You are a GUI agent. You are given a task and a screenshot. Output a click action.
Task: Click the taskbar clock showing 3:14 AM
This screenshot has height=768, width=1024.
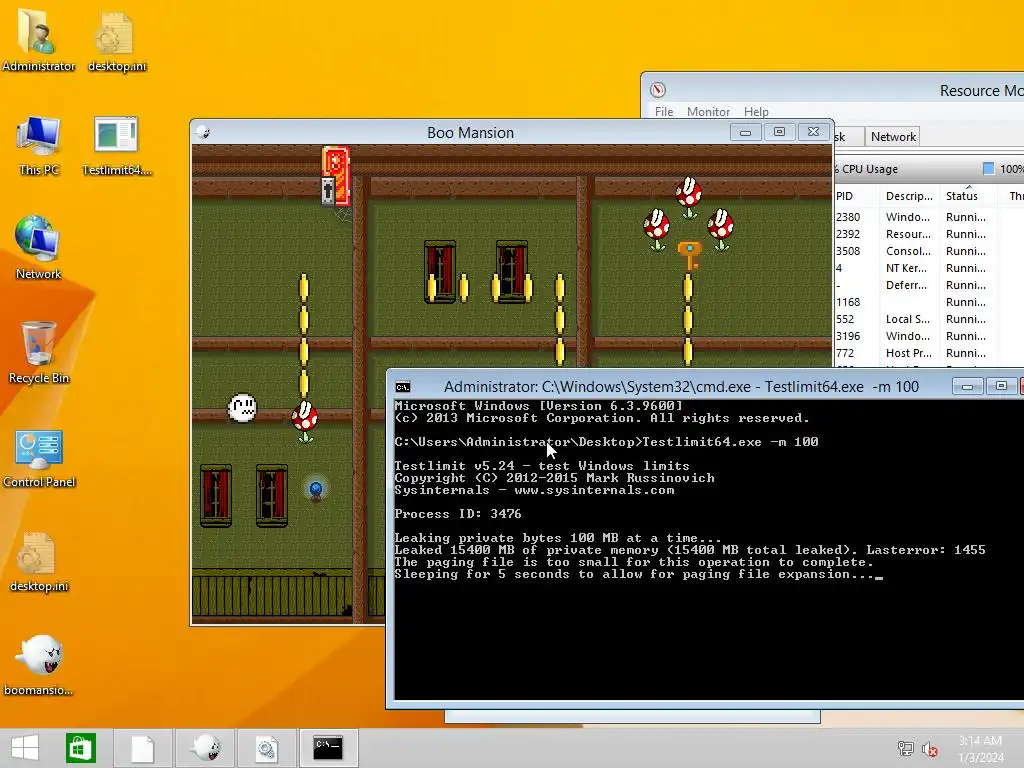[980, 748]
